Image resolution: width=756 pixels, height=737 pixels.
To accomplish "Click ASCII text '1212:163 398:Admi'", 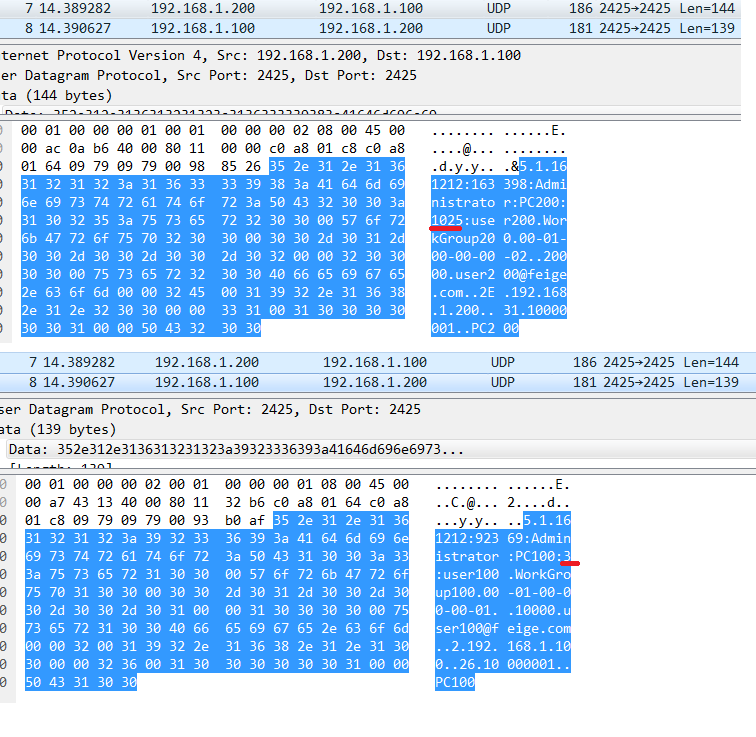I will (x=499, y=184).
